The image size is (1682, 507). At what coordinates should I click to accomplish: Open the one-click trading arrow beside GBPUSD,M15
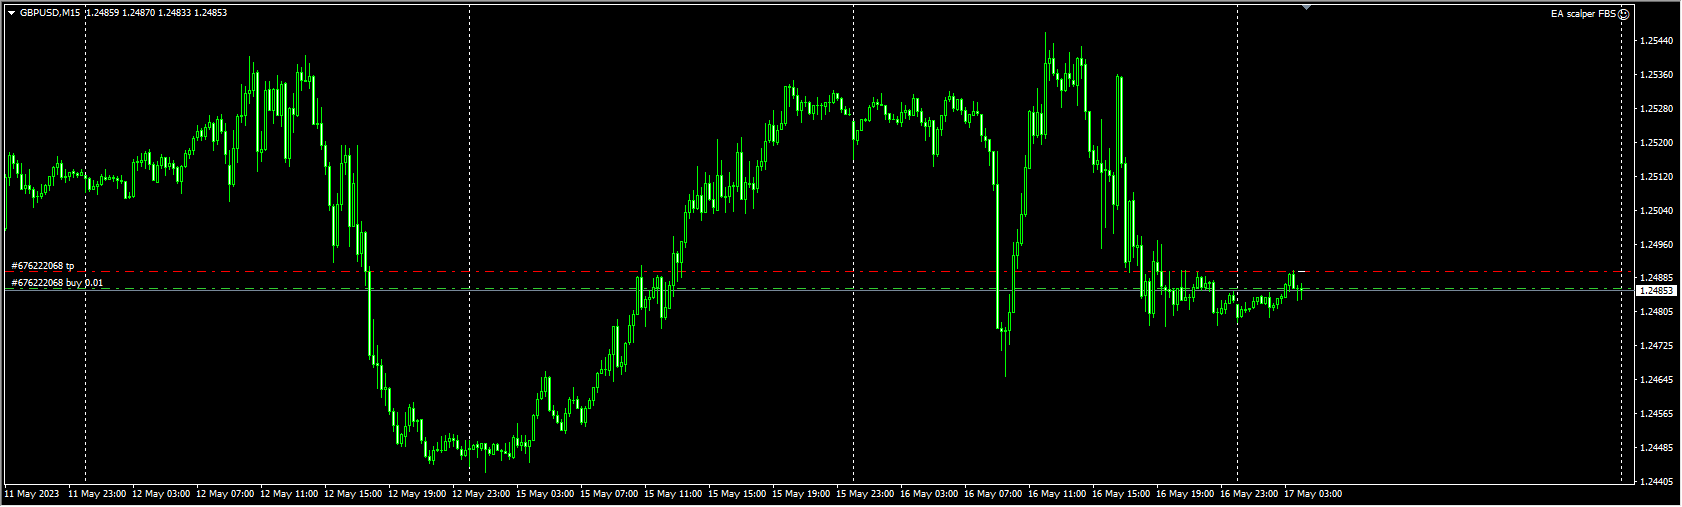coord(11,13)
